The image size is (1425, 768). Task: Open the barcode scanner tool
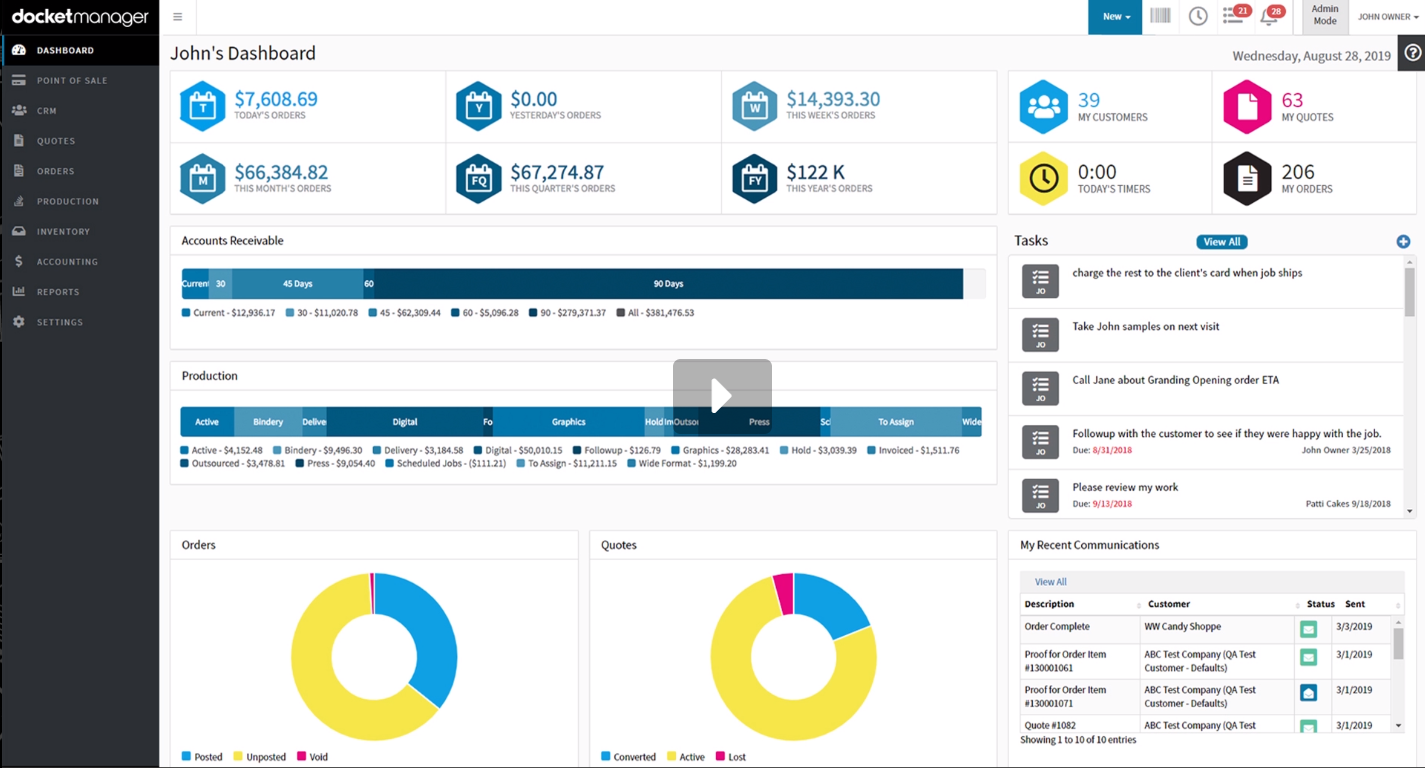pyautogui.click(x=1160, y=16)
